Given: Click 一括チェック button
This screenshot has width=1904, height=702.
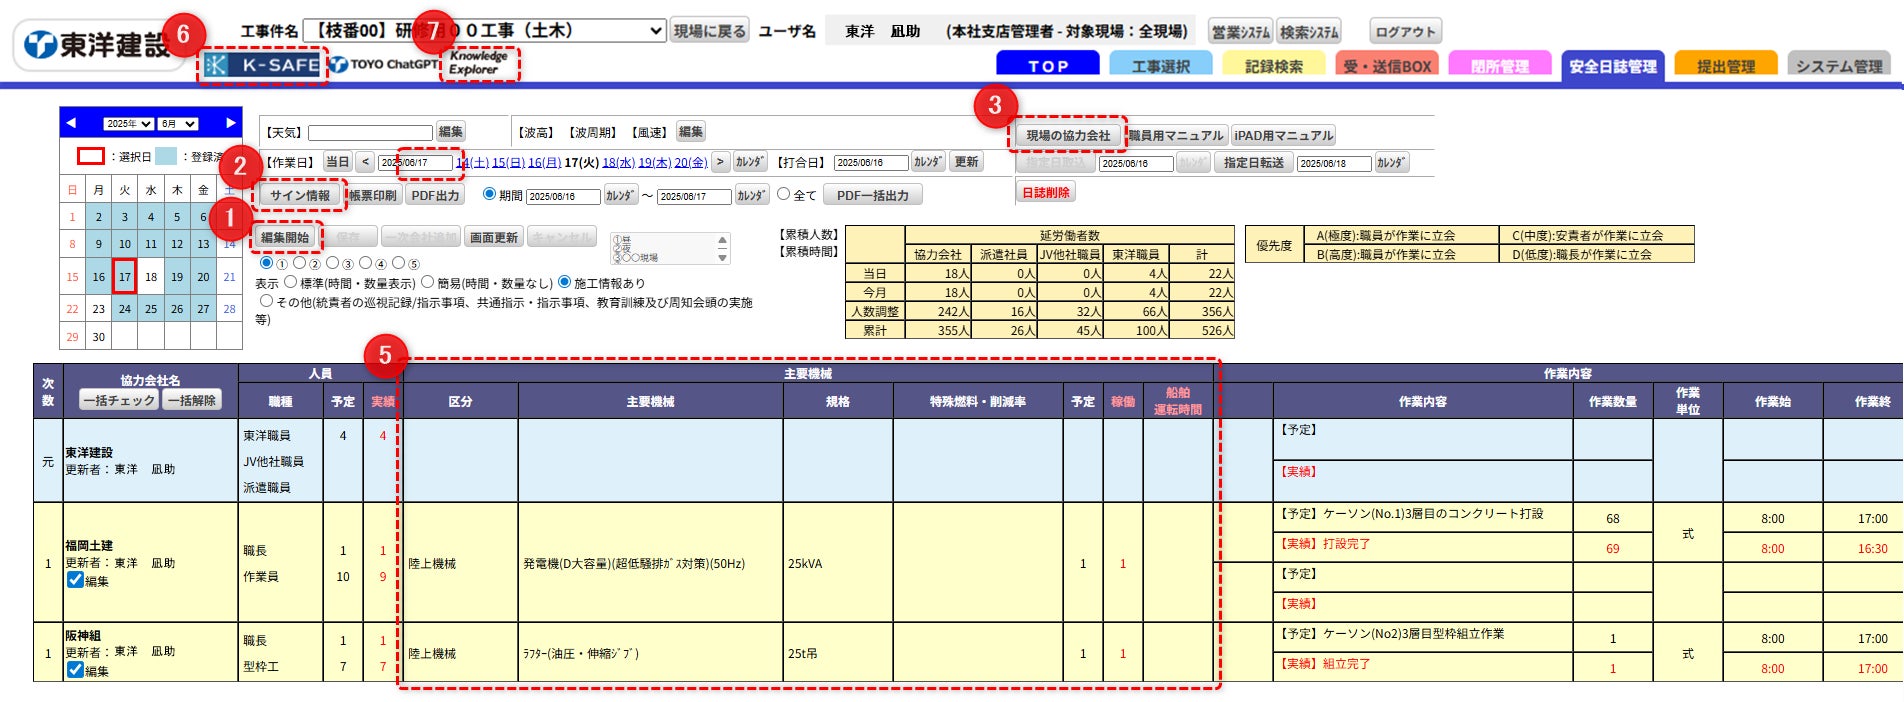Looking at the screenshot, I should click(x=119, y=400).
